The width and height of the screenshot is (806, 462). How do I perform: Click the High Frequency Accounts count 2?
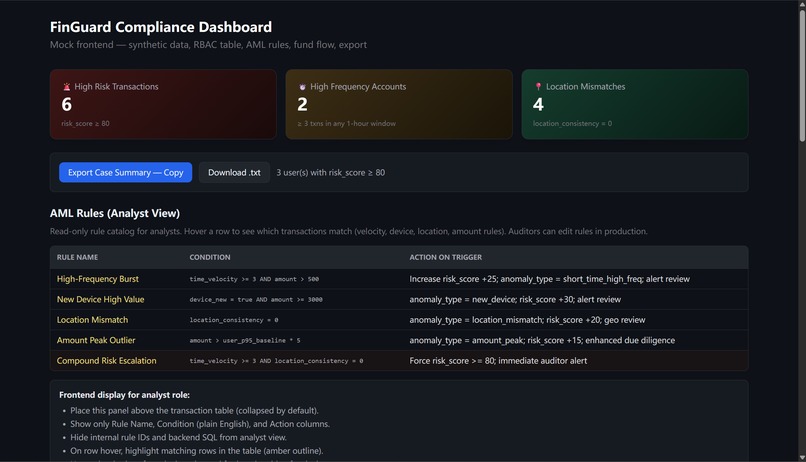302,105
